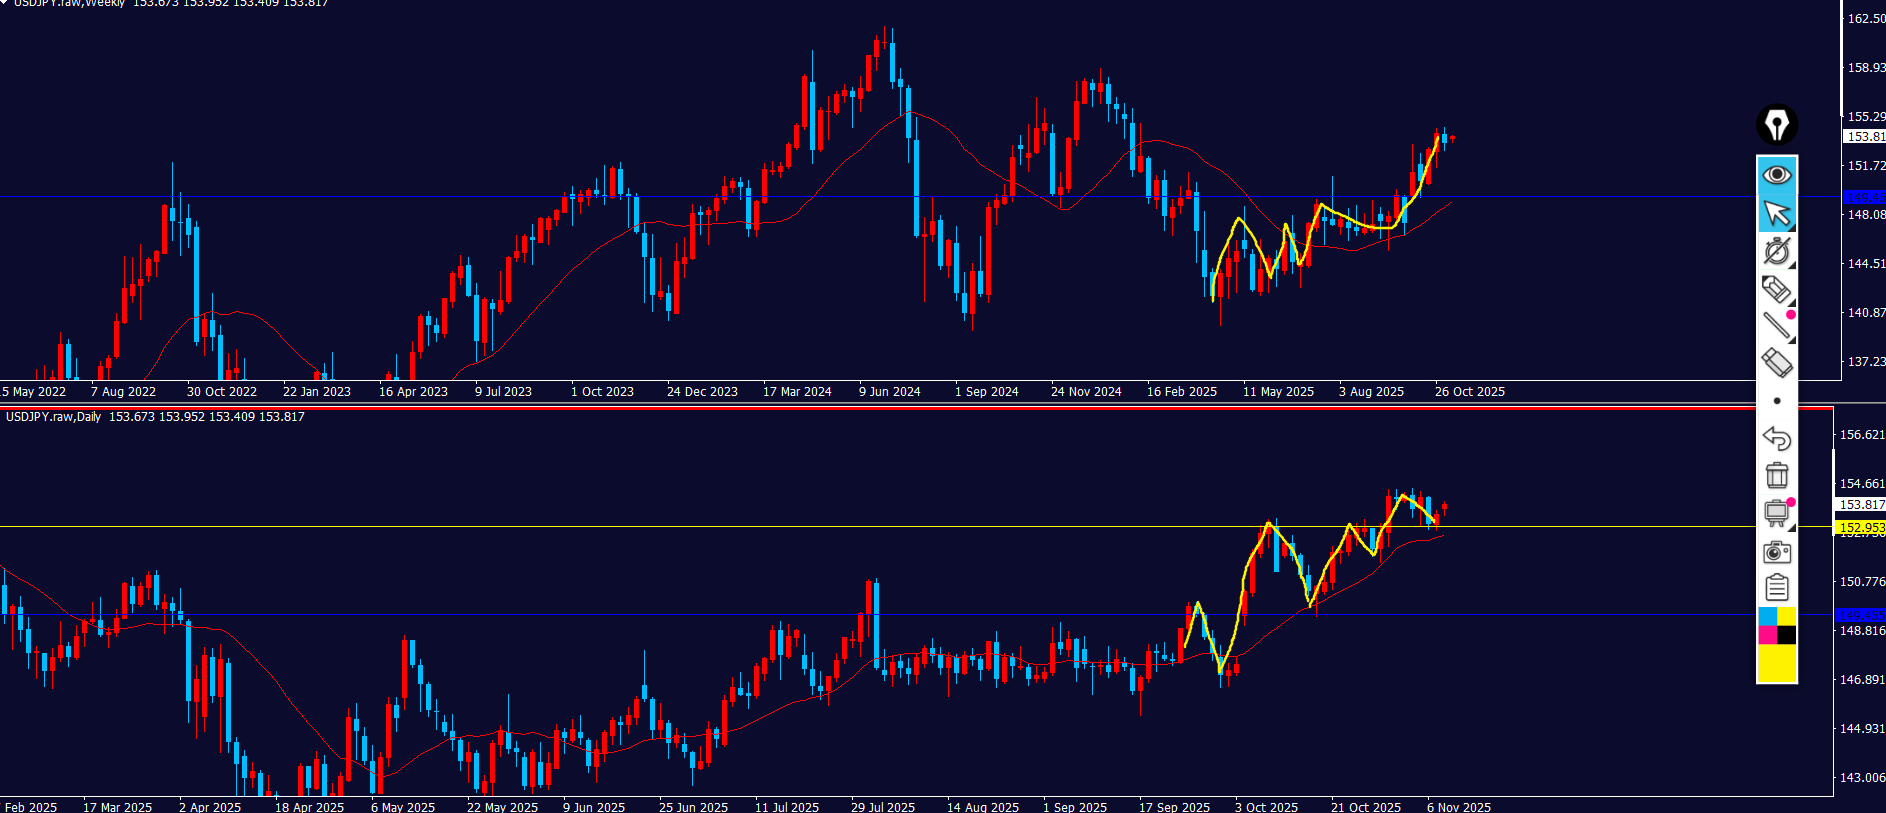
Task: Select the eraser tool
Action: [x=1776, y=362]
